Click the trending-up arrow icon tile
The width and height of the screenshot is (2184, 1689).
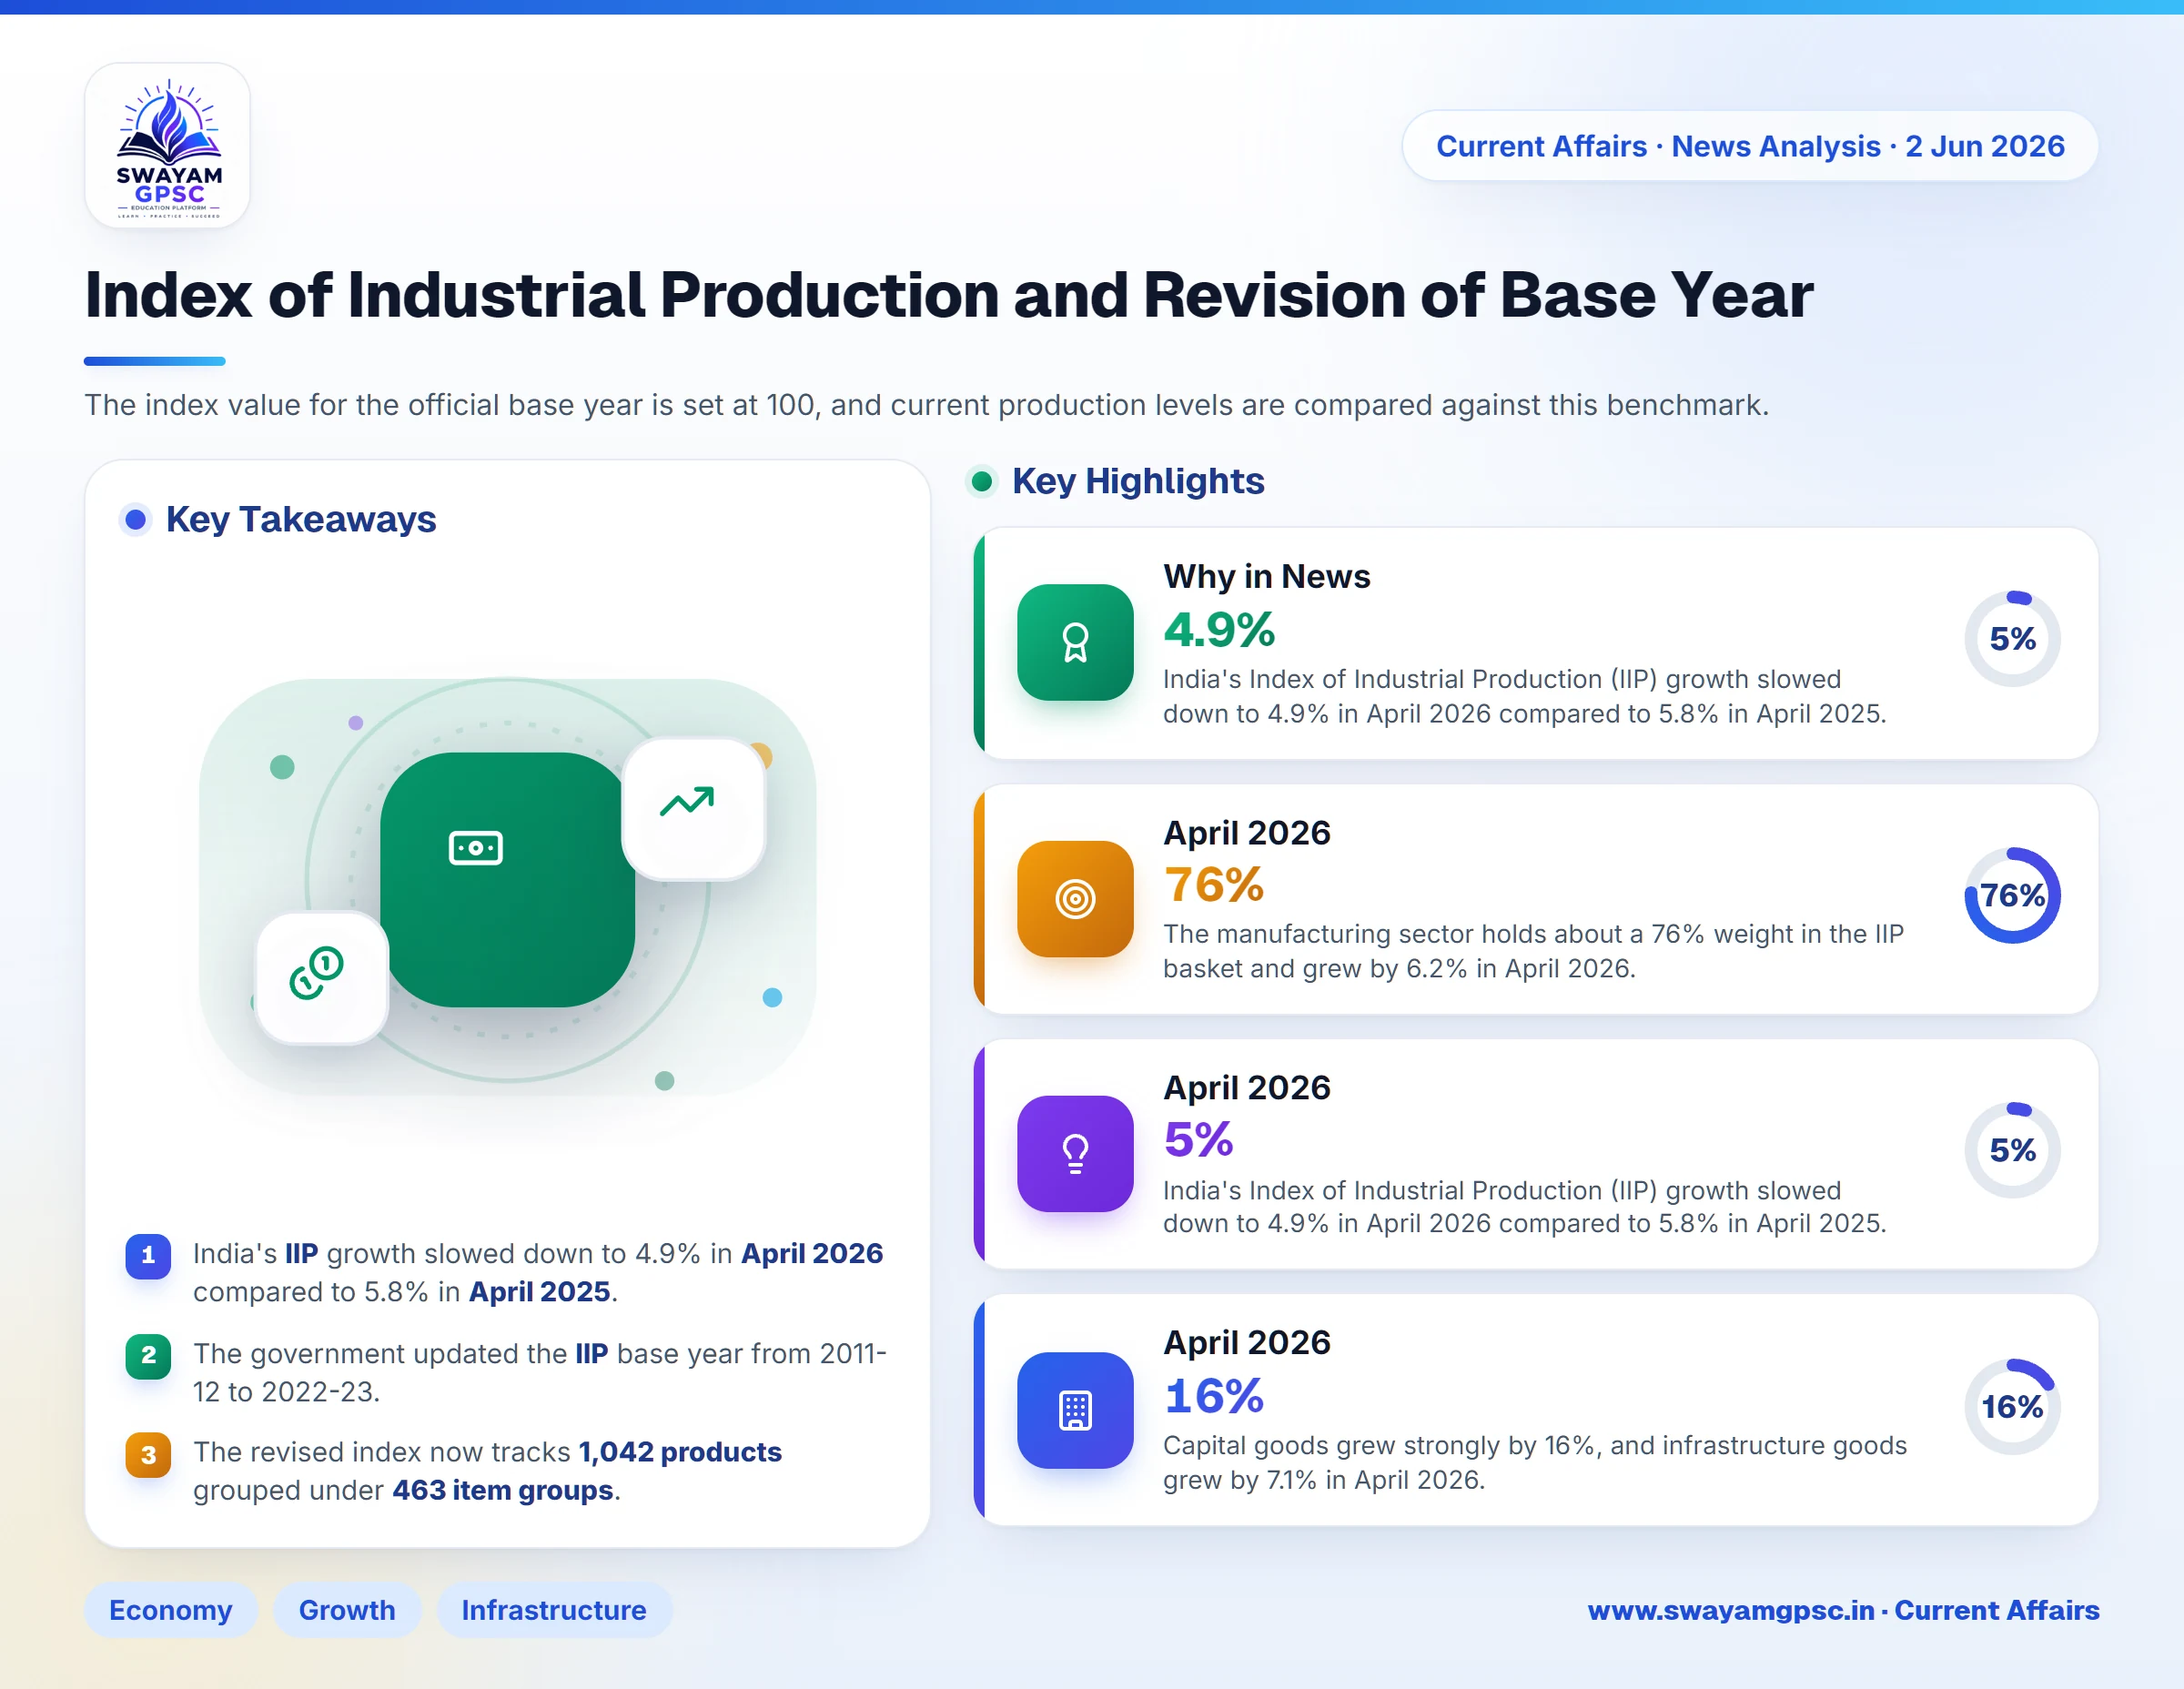[693, 808]
